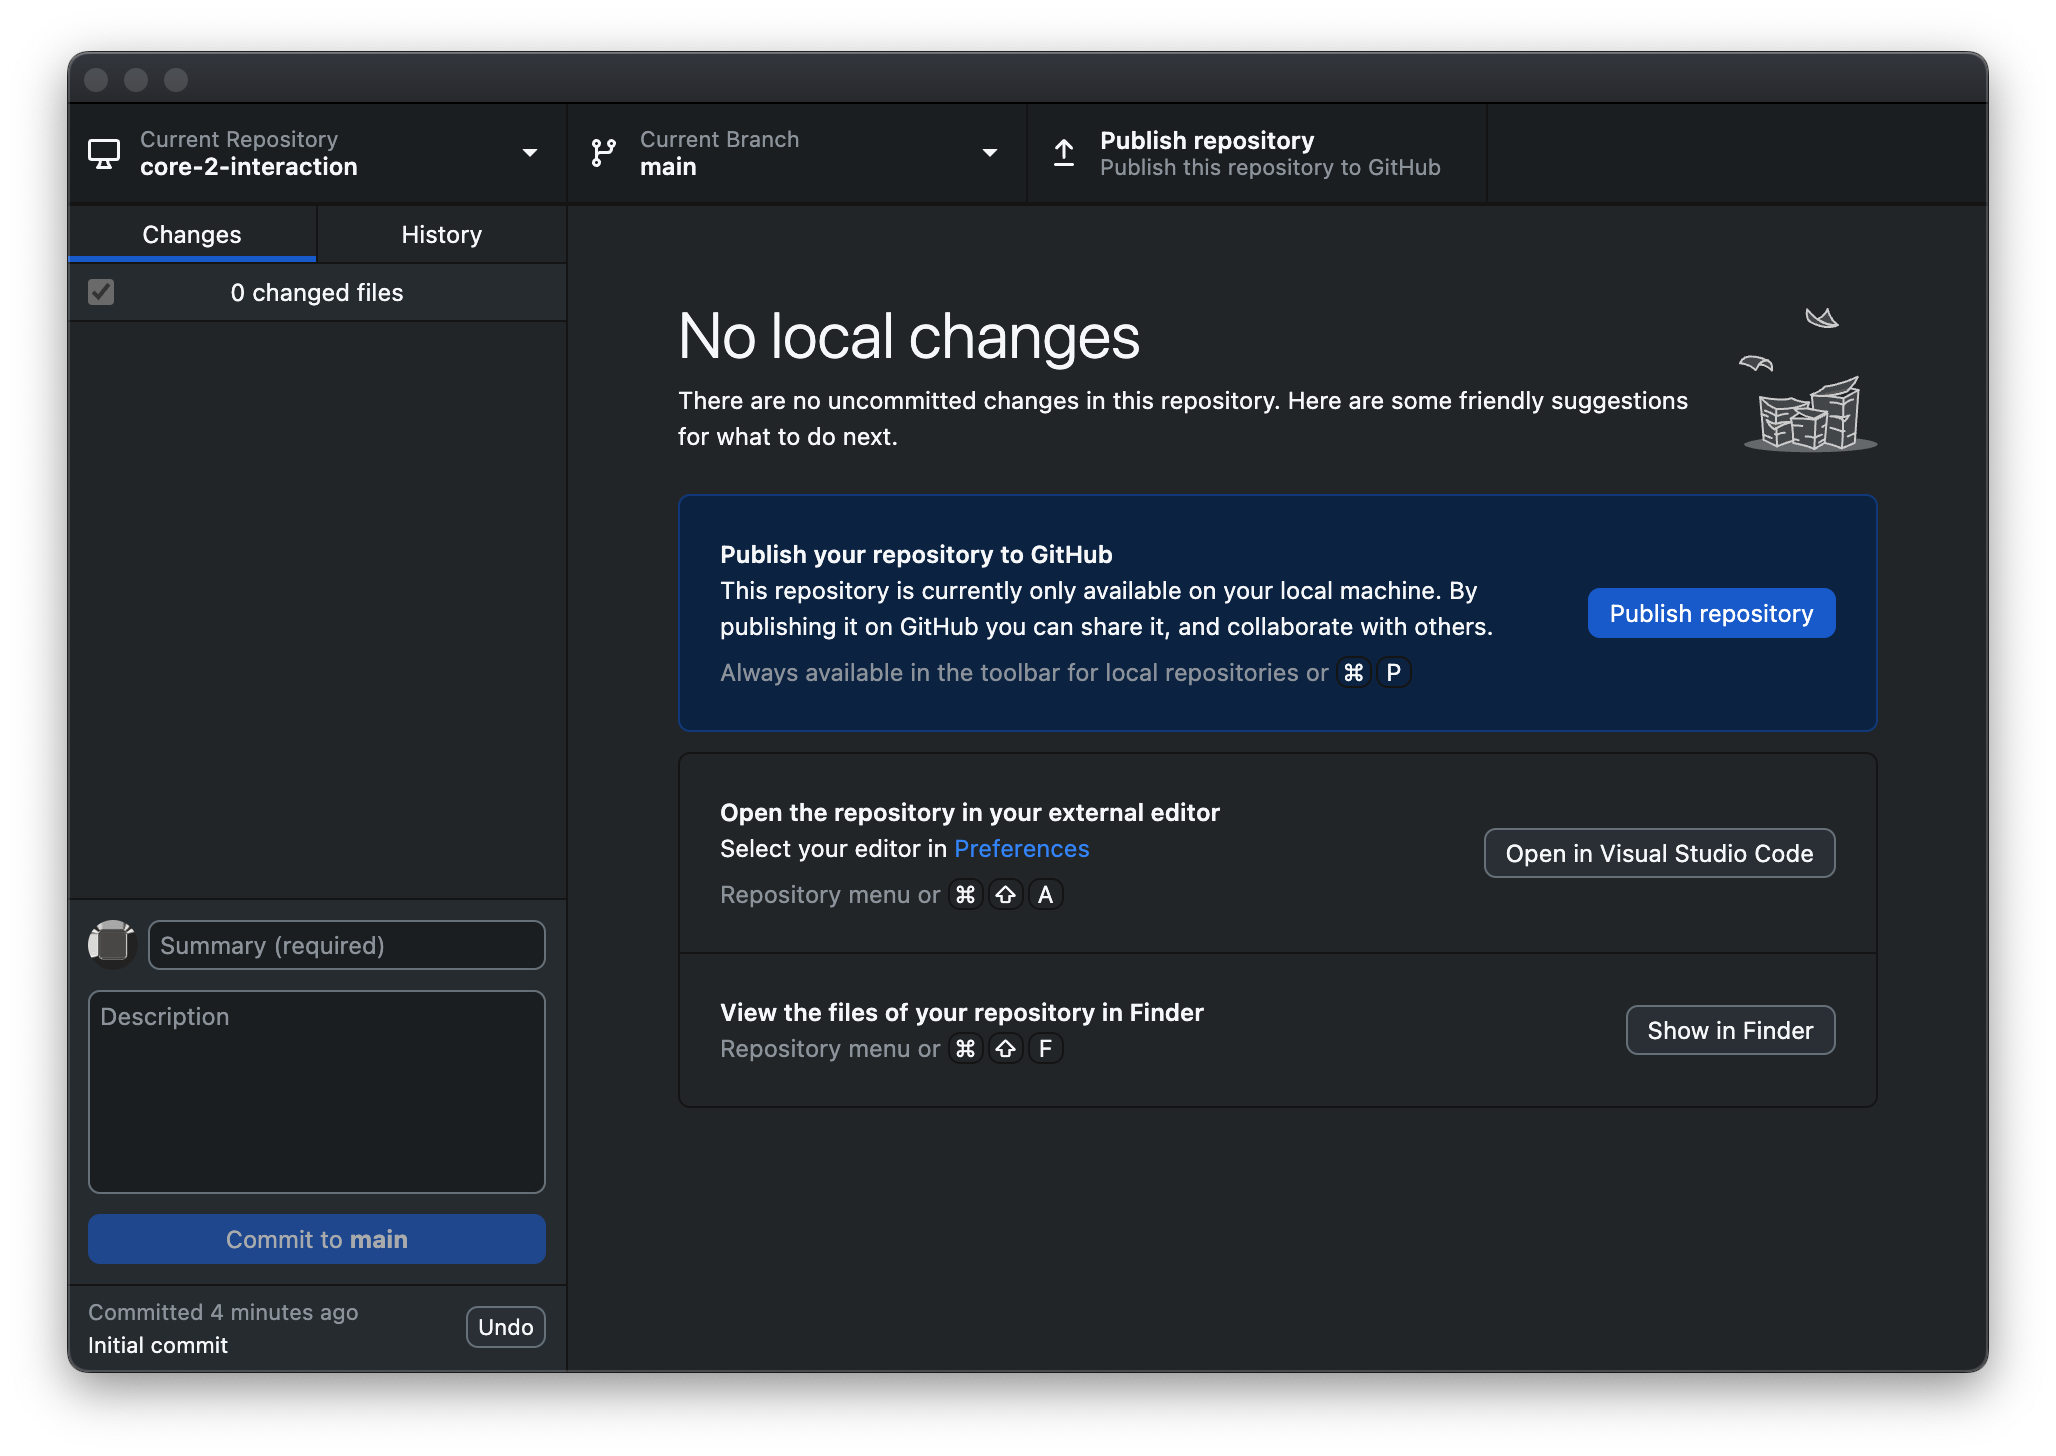Viewport: 2056px width, 1456px height.
Task: Click the git branch icon
Action: click(x=603, y=153)
